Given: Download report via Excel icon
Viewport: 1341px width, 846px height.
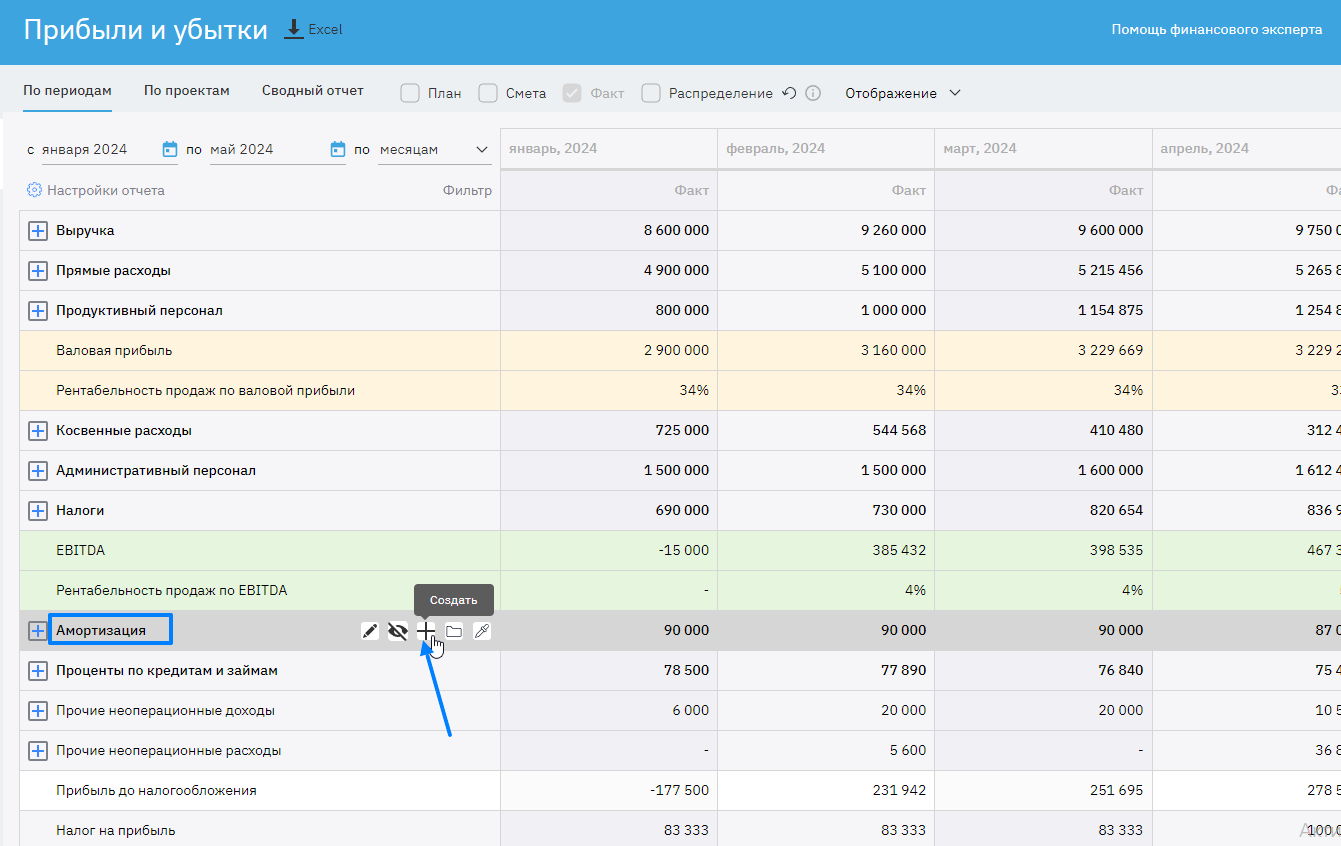Looking at the screenshot, I should click(x=294, y=30).
